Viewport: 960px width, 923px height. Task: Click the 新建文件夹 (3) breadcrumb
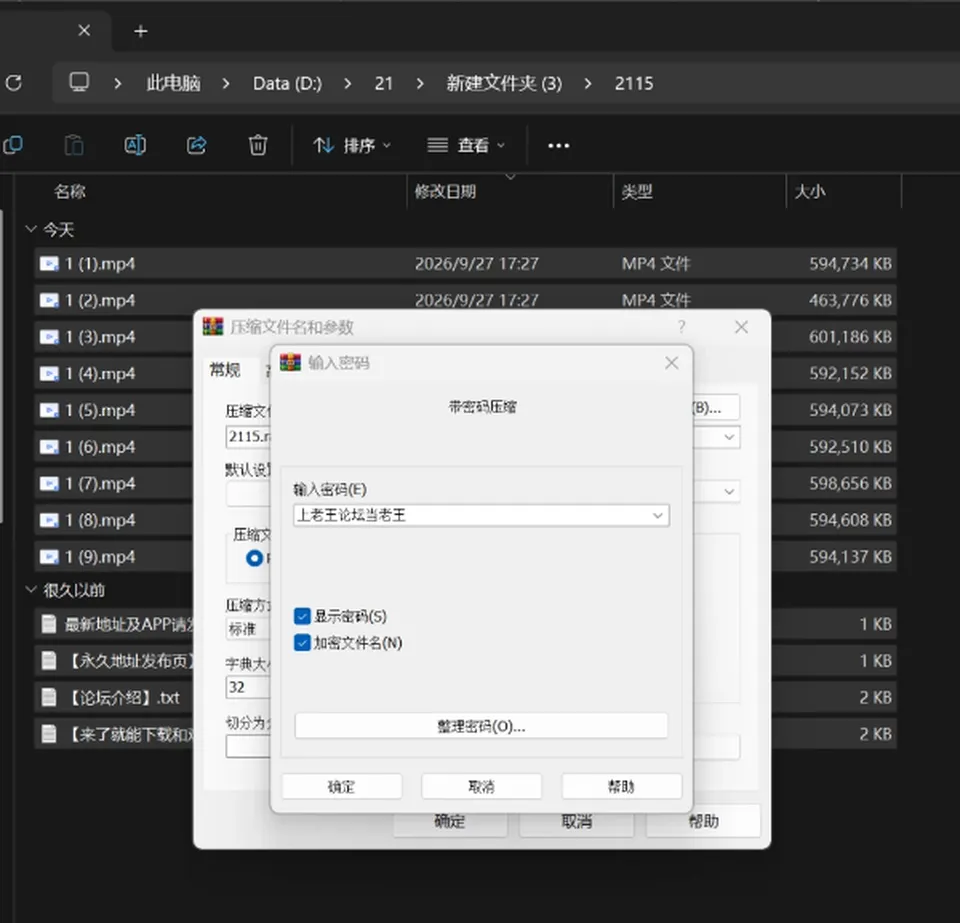[504, 83]
